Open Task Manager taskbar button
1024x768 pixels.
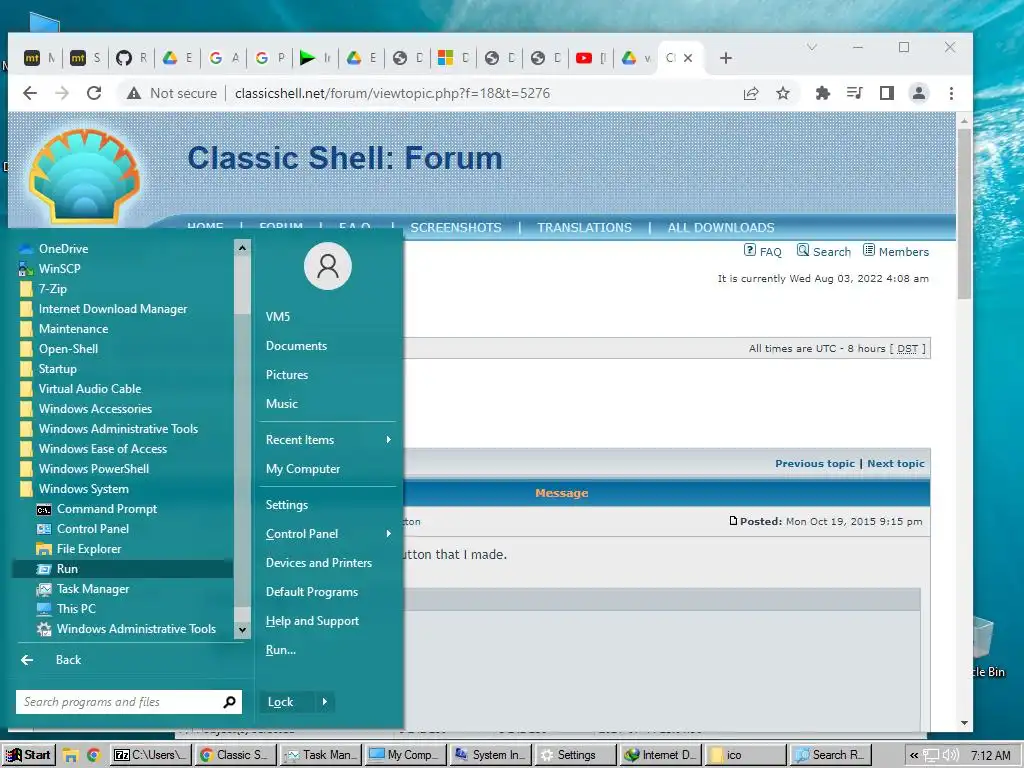point(321,756)
